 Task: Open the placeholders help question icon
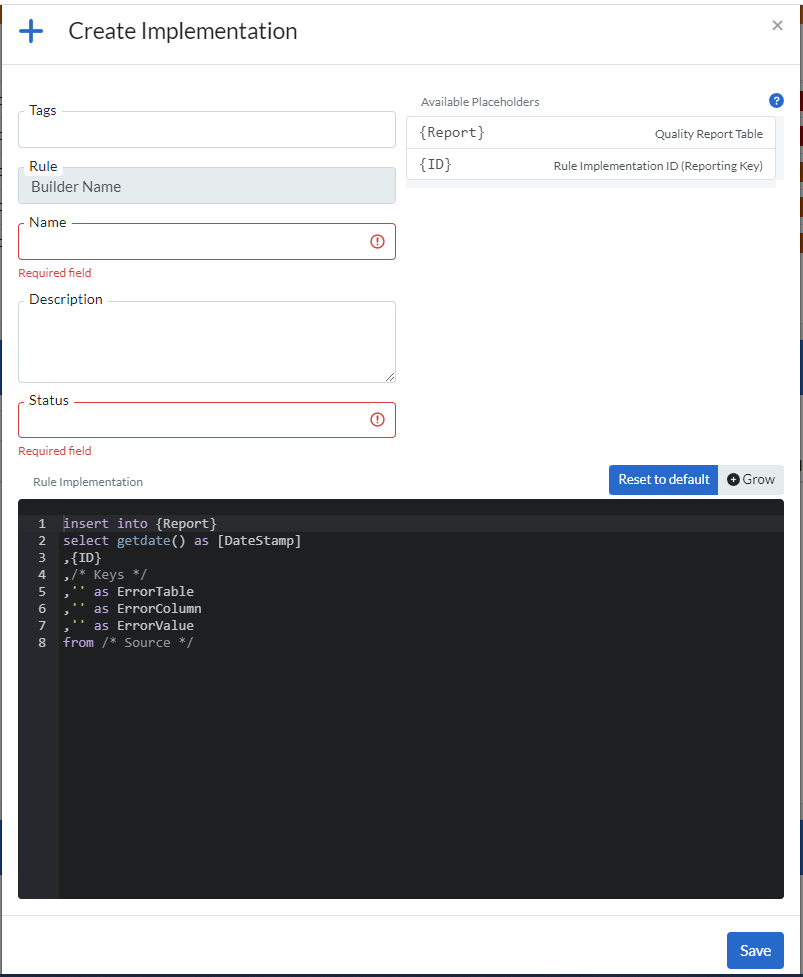coord(776,101)
